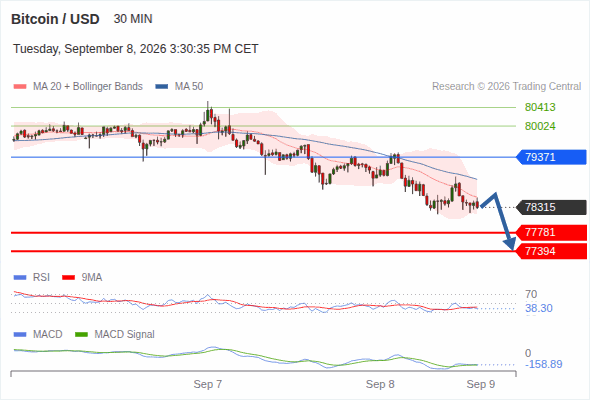Click the 30 MIN timeframe label
This screenshot has height=400, width=590.
click(133, 19)
